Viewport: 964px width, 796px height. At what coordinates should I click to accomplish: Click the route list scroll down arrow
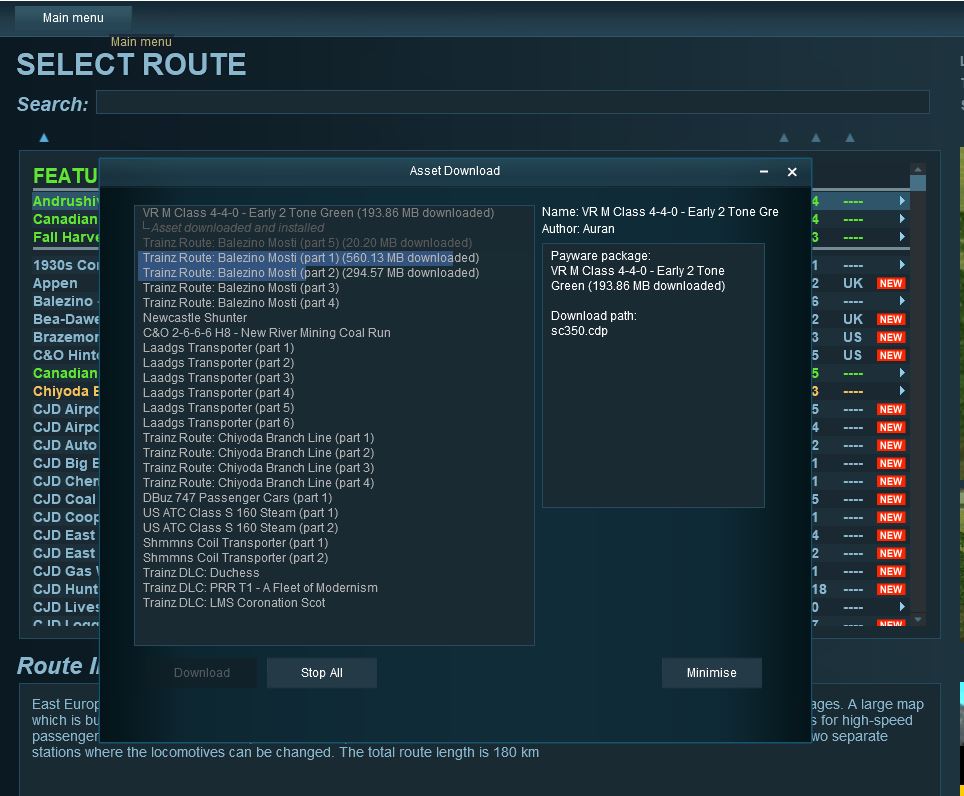pyautogui.click(x=917, y=620)
